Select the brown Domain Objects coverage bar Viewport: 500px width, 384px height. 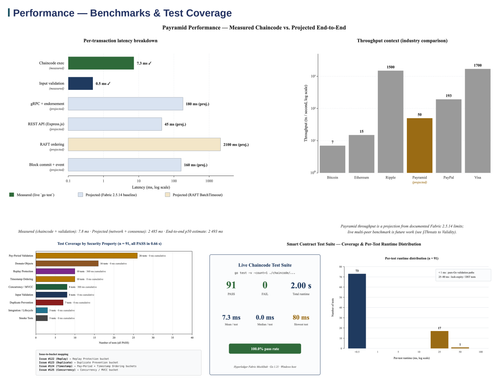tap(67, 263)
